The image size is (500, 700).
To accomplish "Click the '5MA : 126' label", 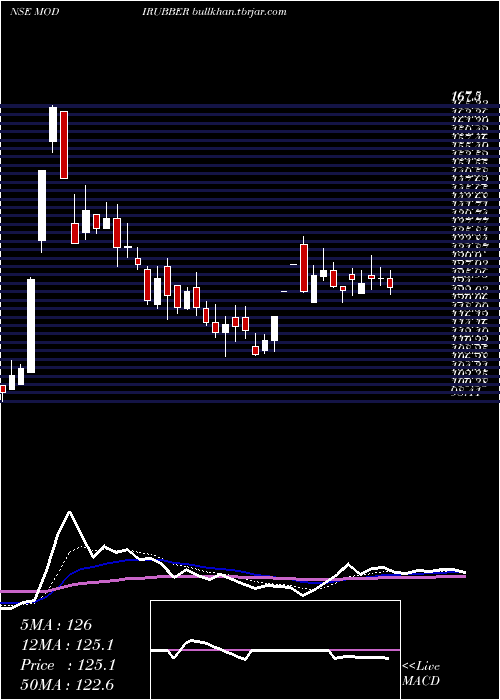I will (x=56, y=625).
